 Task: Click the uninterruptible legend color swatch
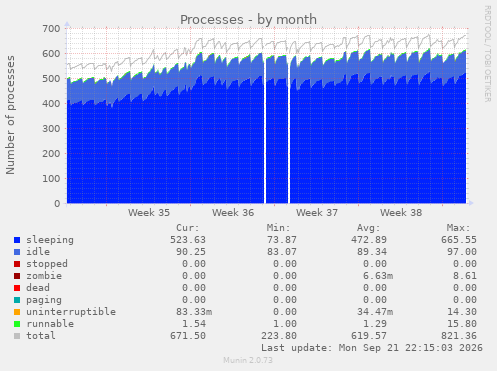(x=17, y=312)
